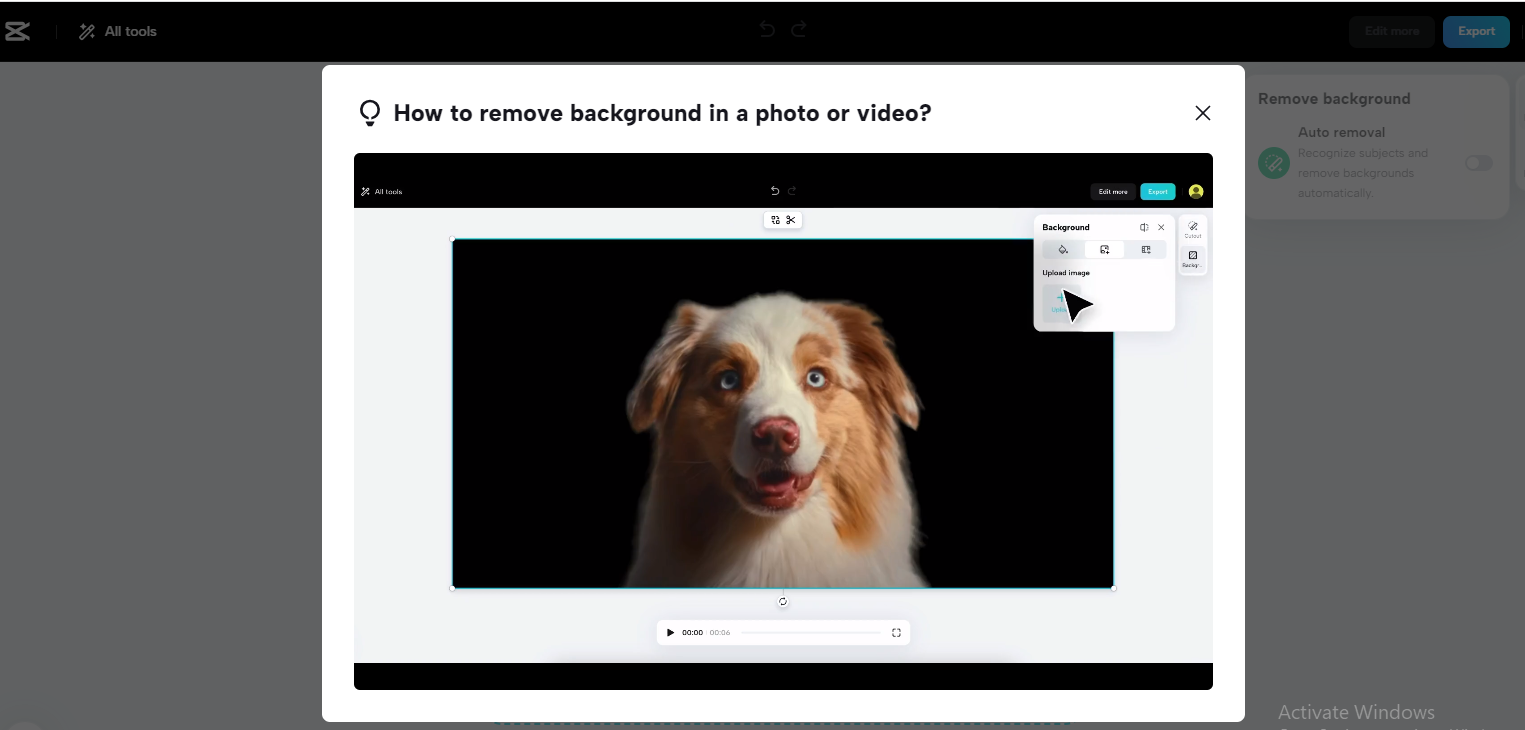The height and width of the screenshot is (730, 1525).
Task: Open the All tools dropdown
Action: tap(117, 31)
